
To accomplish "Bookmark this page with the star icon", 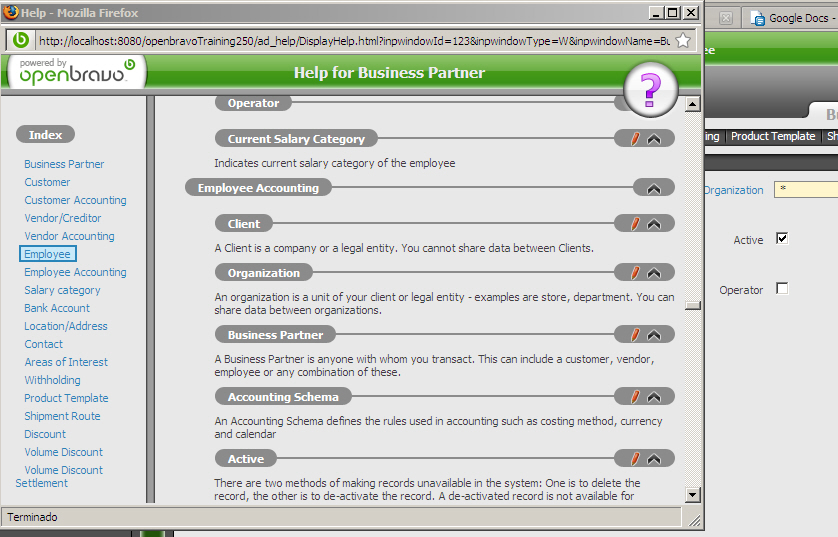I will tap(682, 40).
